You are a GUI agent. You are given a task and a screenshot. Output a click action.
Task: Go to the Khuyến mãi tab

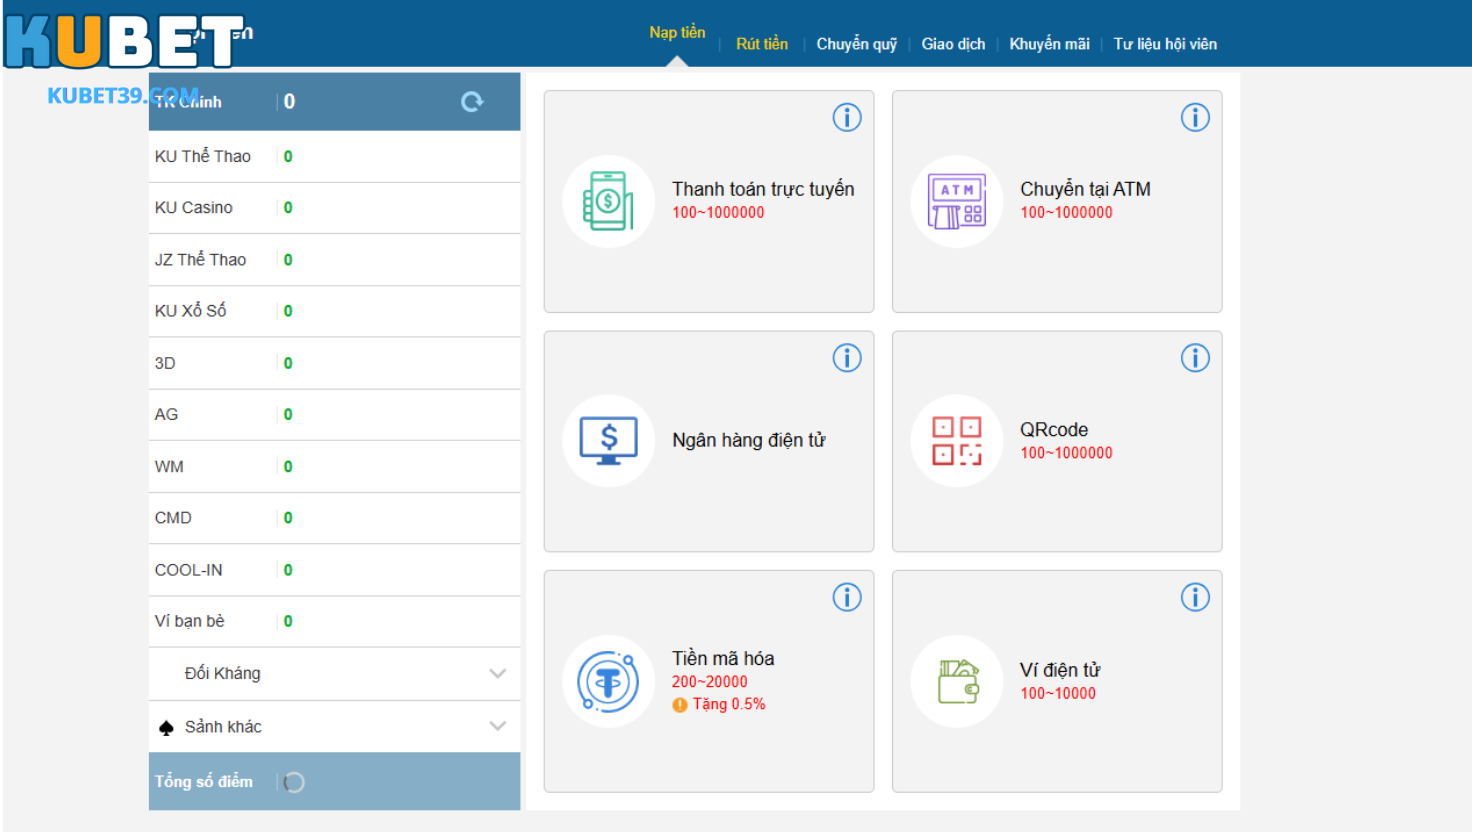click(1049, 44)
